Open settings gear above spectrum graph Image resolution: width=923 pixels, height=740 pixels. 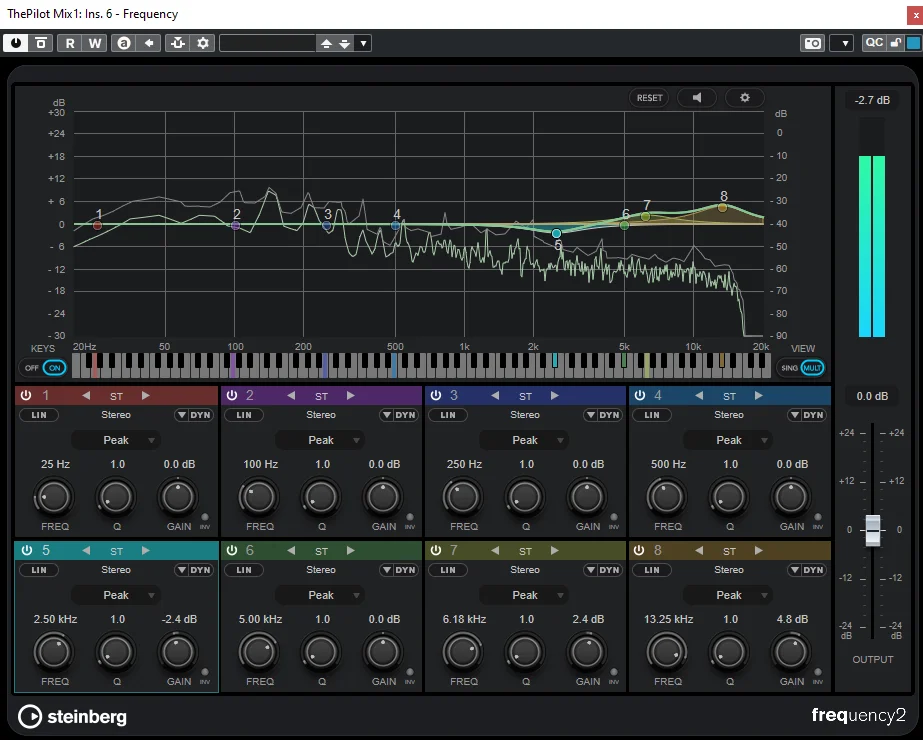(745, 98)
